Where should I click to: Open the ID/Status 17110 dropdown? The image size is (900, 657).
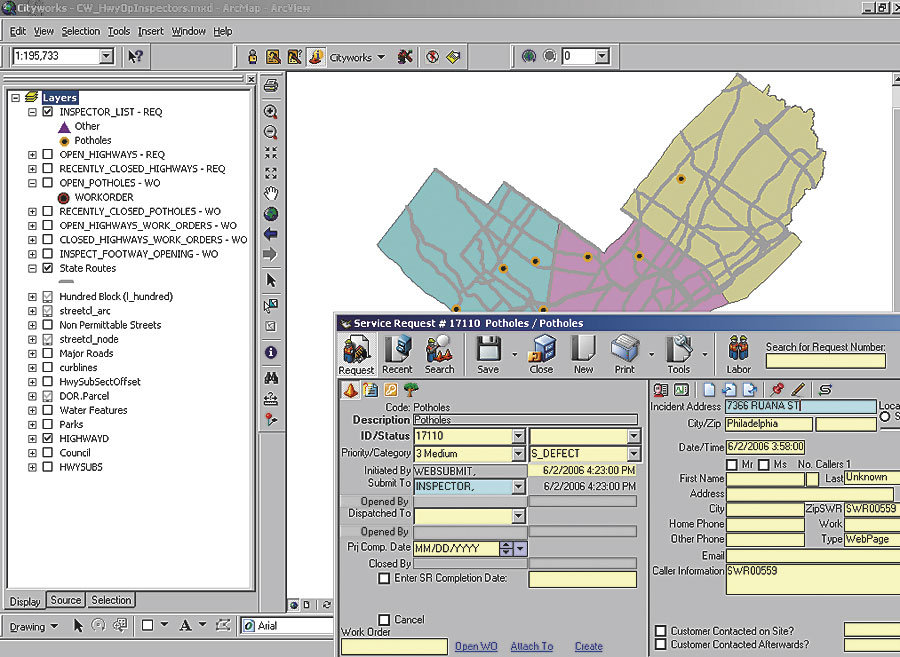click(518, 436)
